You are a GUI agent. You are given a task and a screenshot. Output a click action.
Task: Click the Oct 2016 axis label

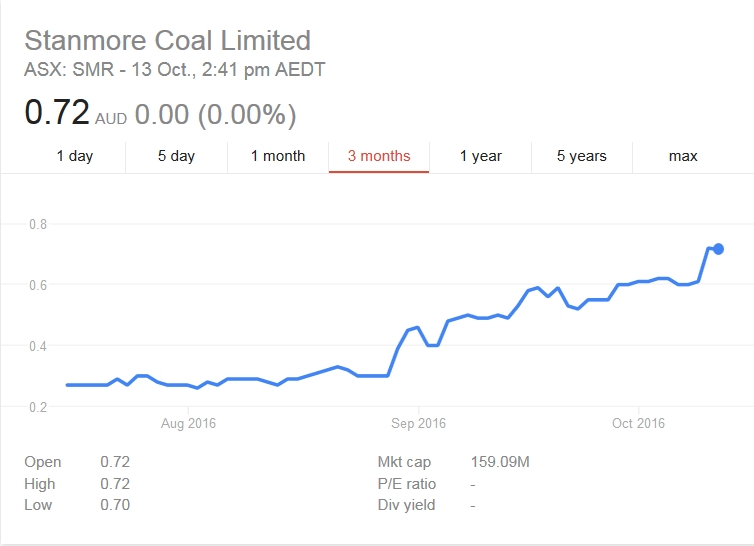pos(638,423)
